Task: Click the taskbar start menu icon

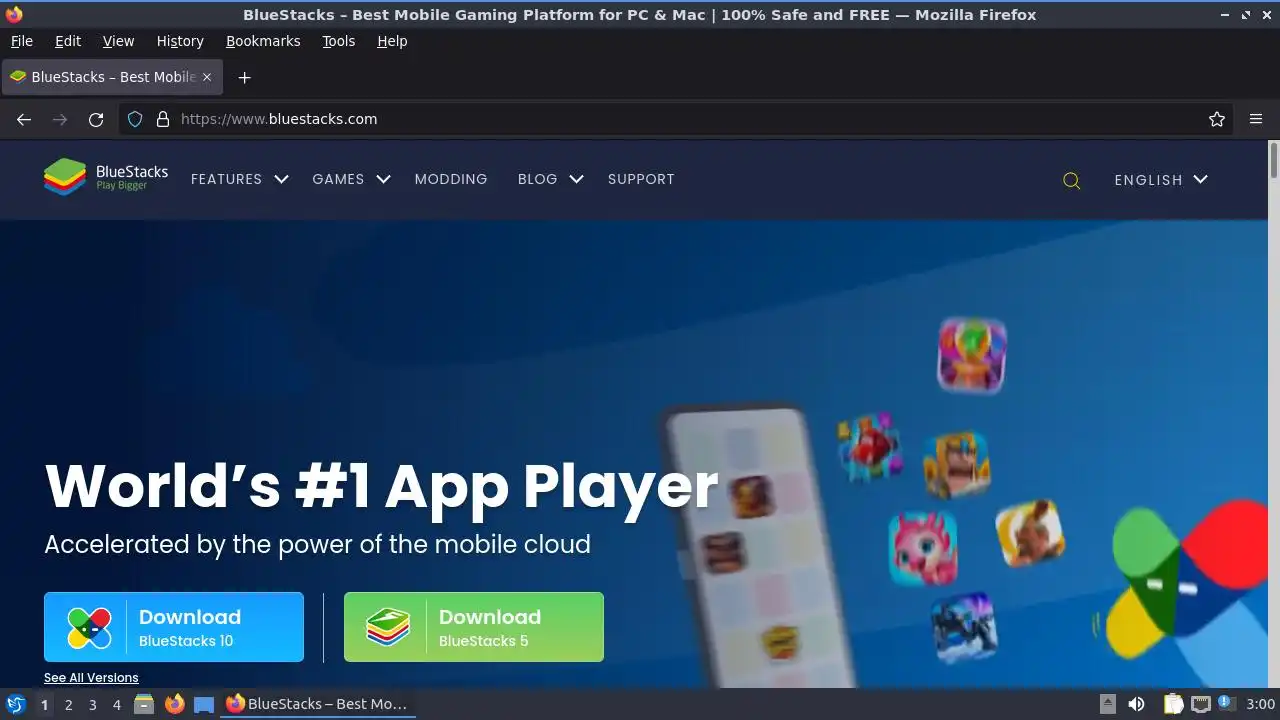Action: pyautogui.click(x=16, y=704)
